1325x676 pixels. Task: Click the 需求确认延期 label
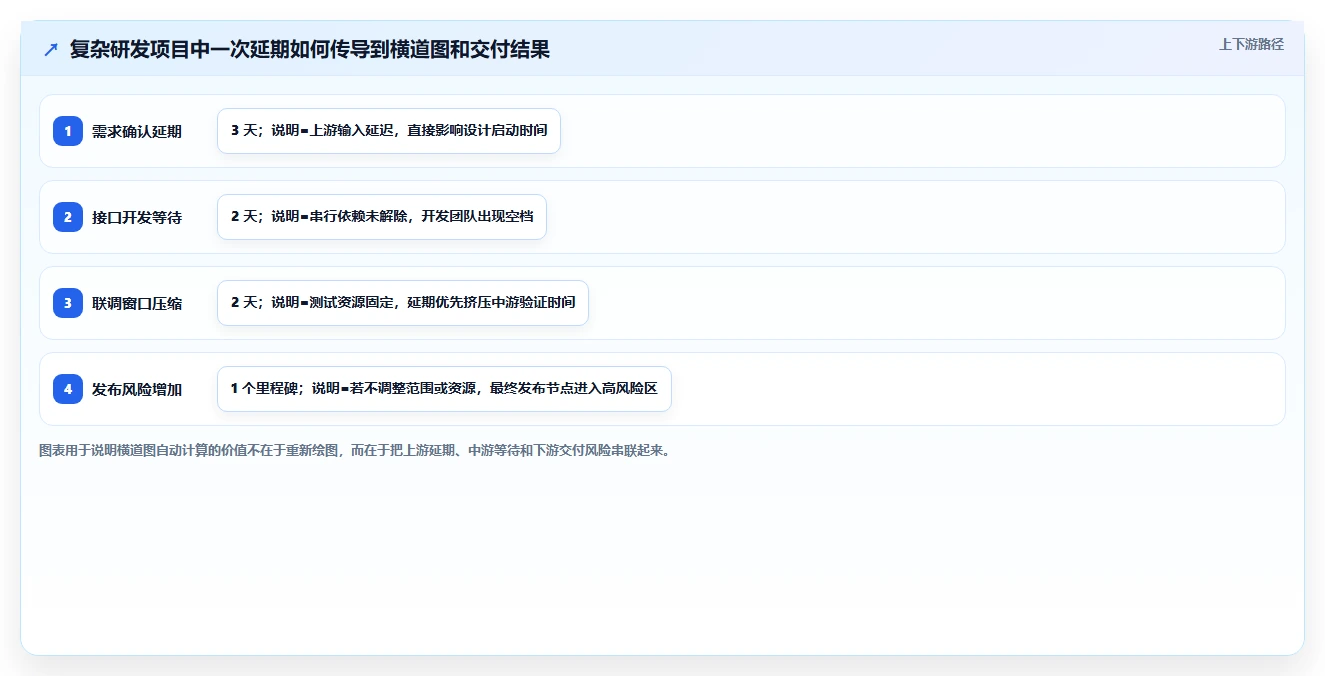137,131
